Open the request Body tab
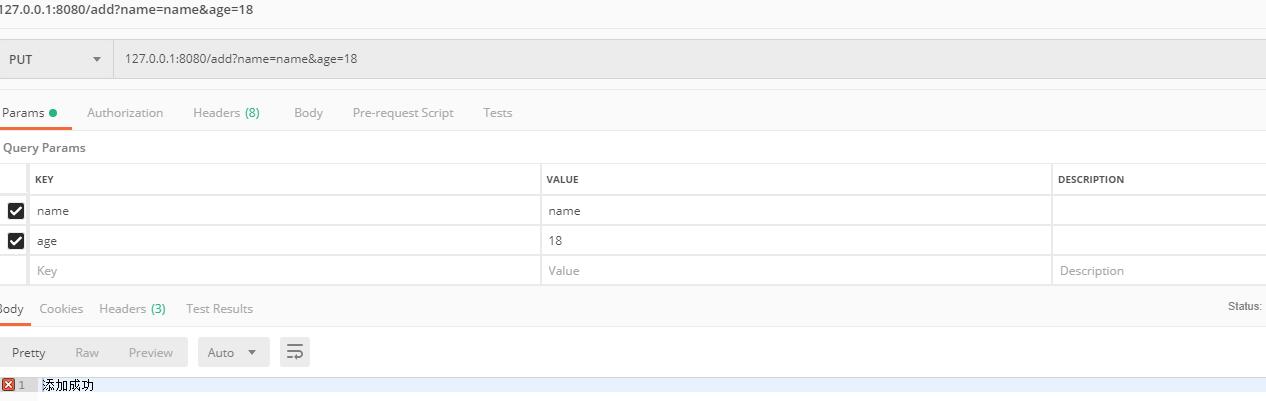 (x=308, y=113)
